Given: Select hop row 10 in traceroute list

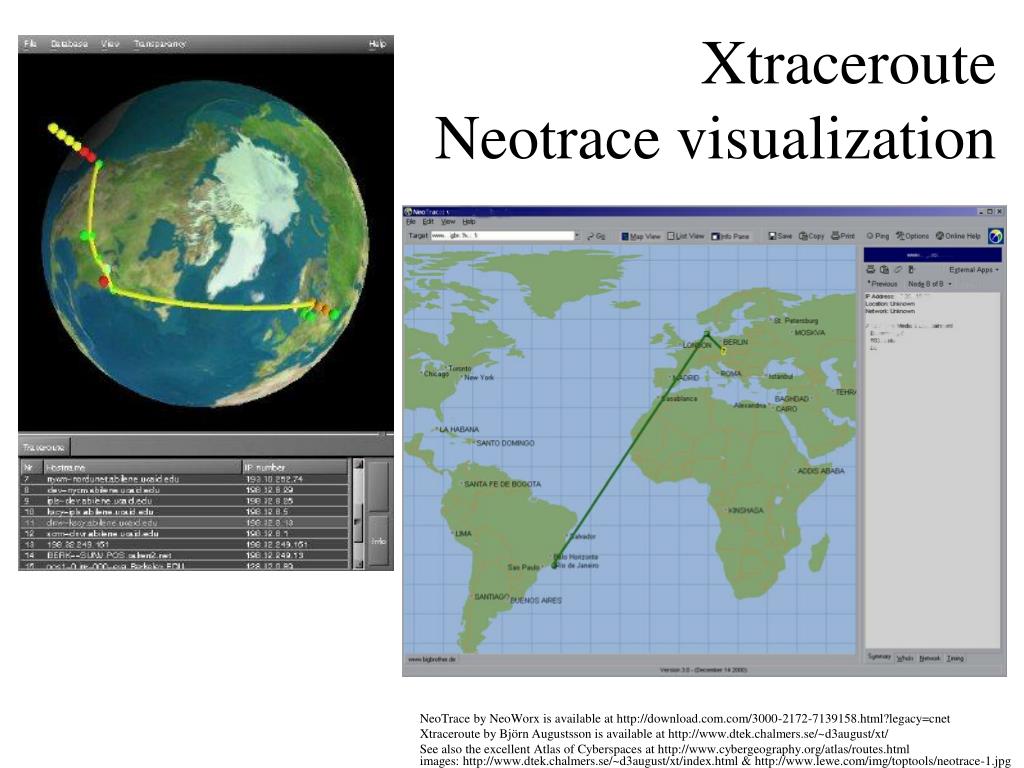Looking at the screenshot, I should point(185,512).
